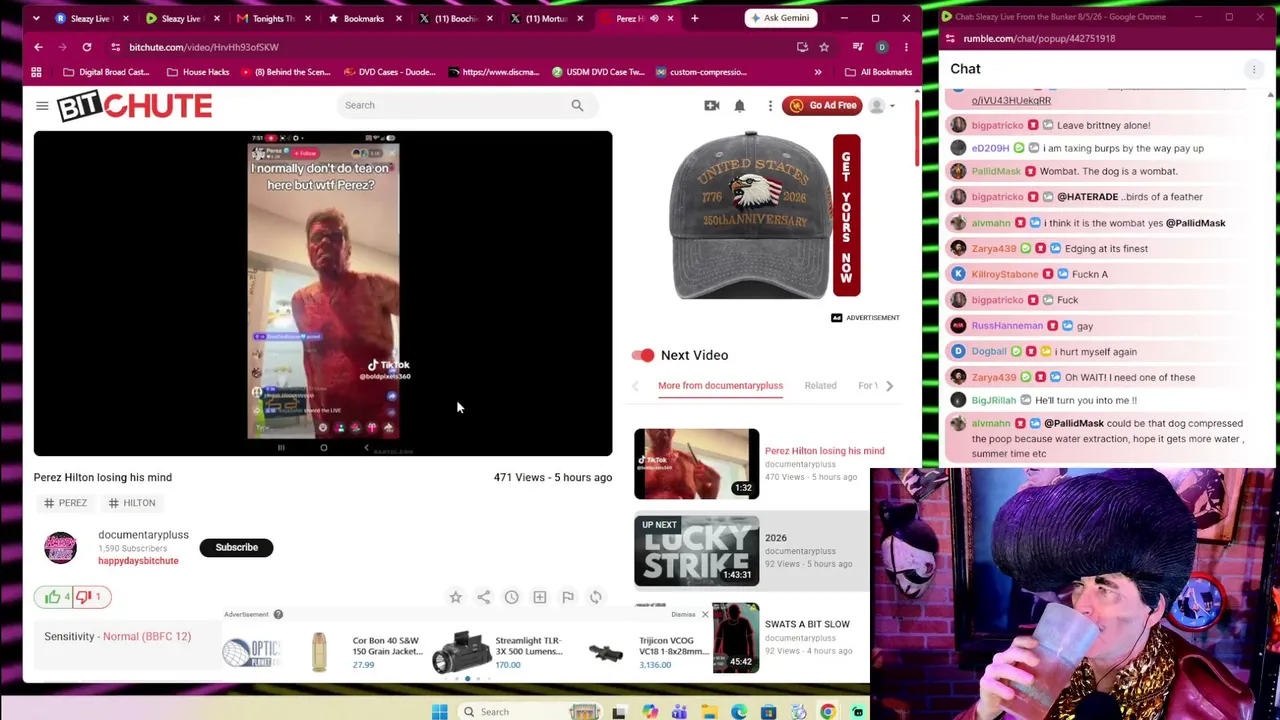Open the HILTON hashtag
1280x720 pixels.
[131, 503]
